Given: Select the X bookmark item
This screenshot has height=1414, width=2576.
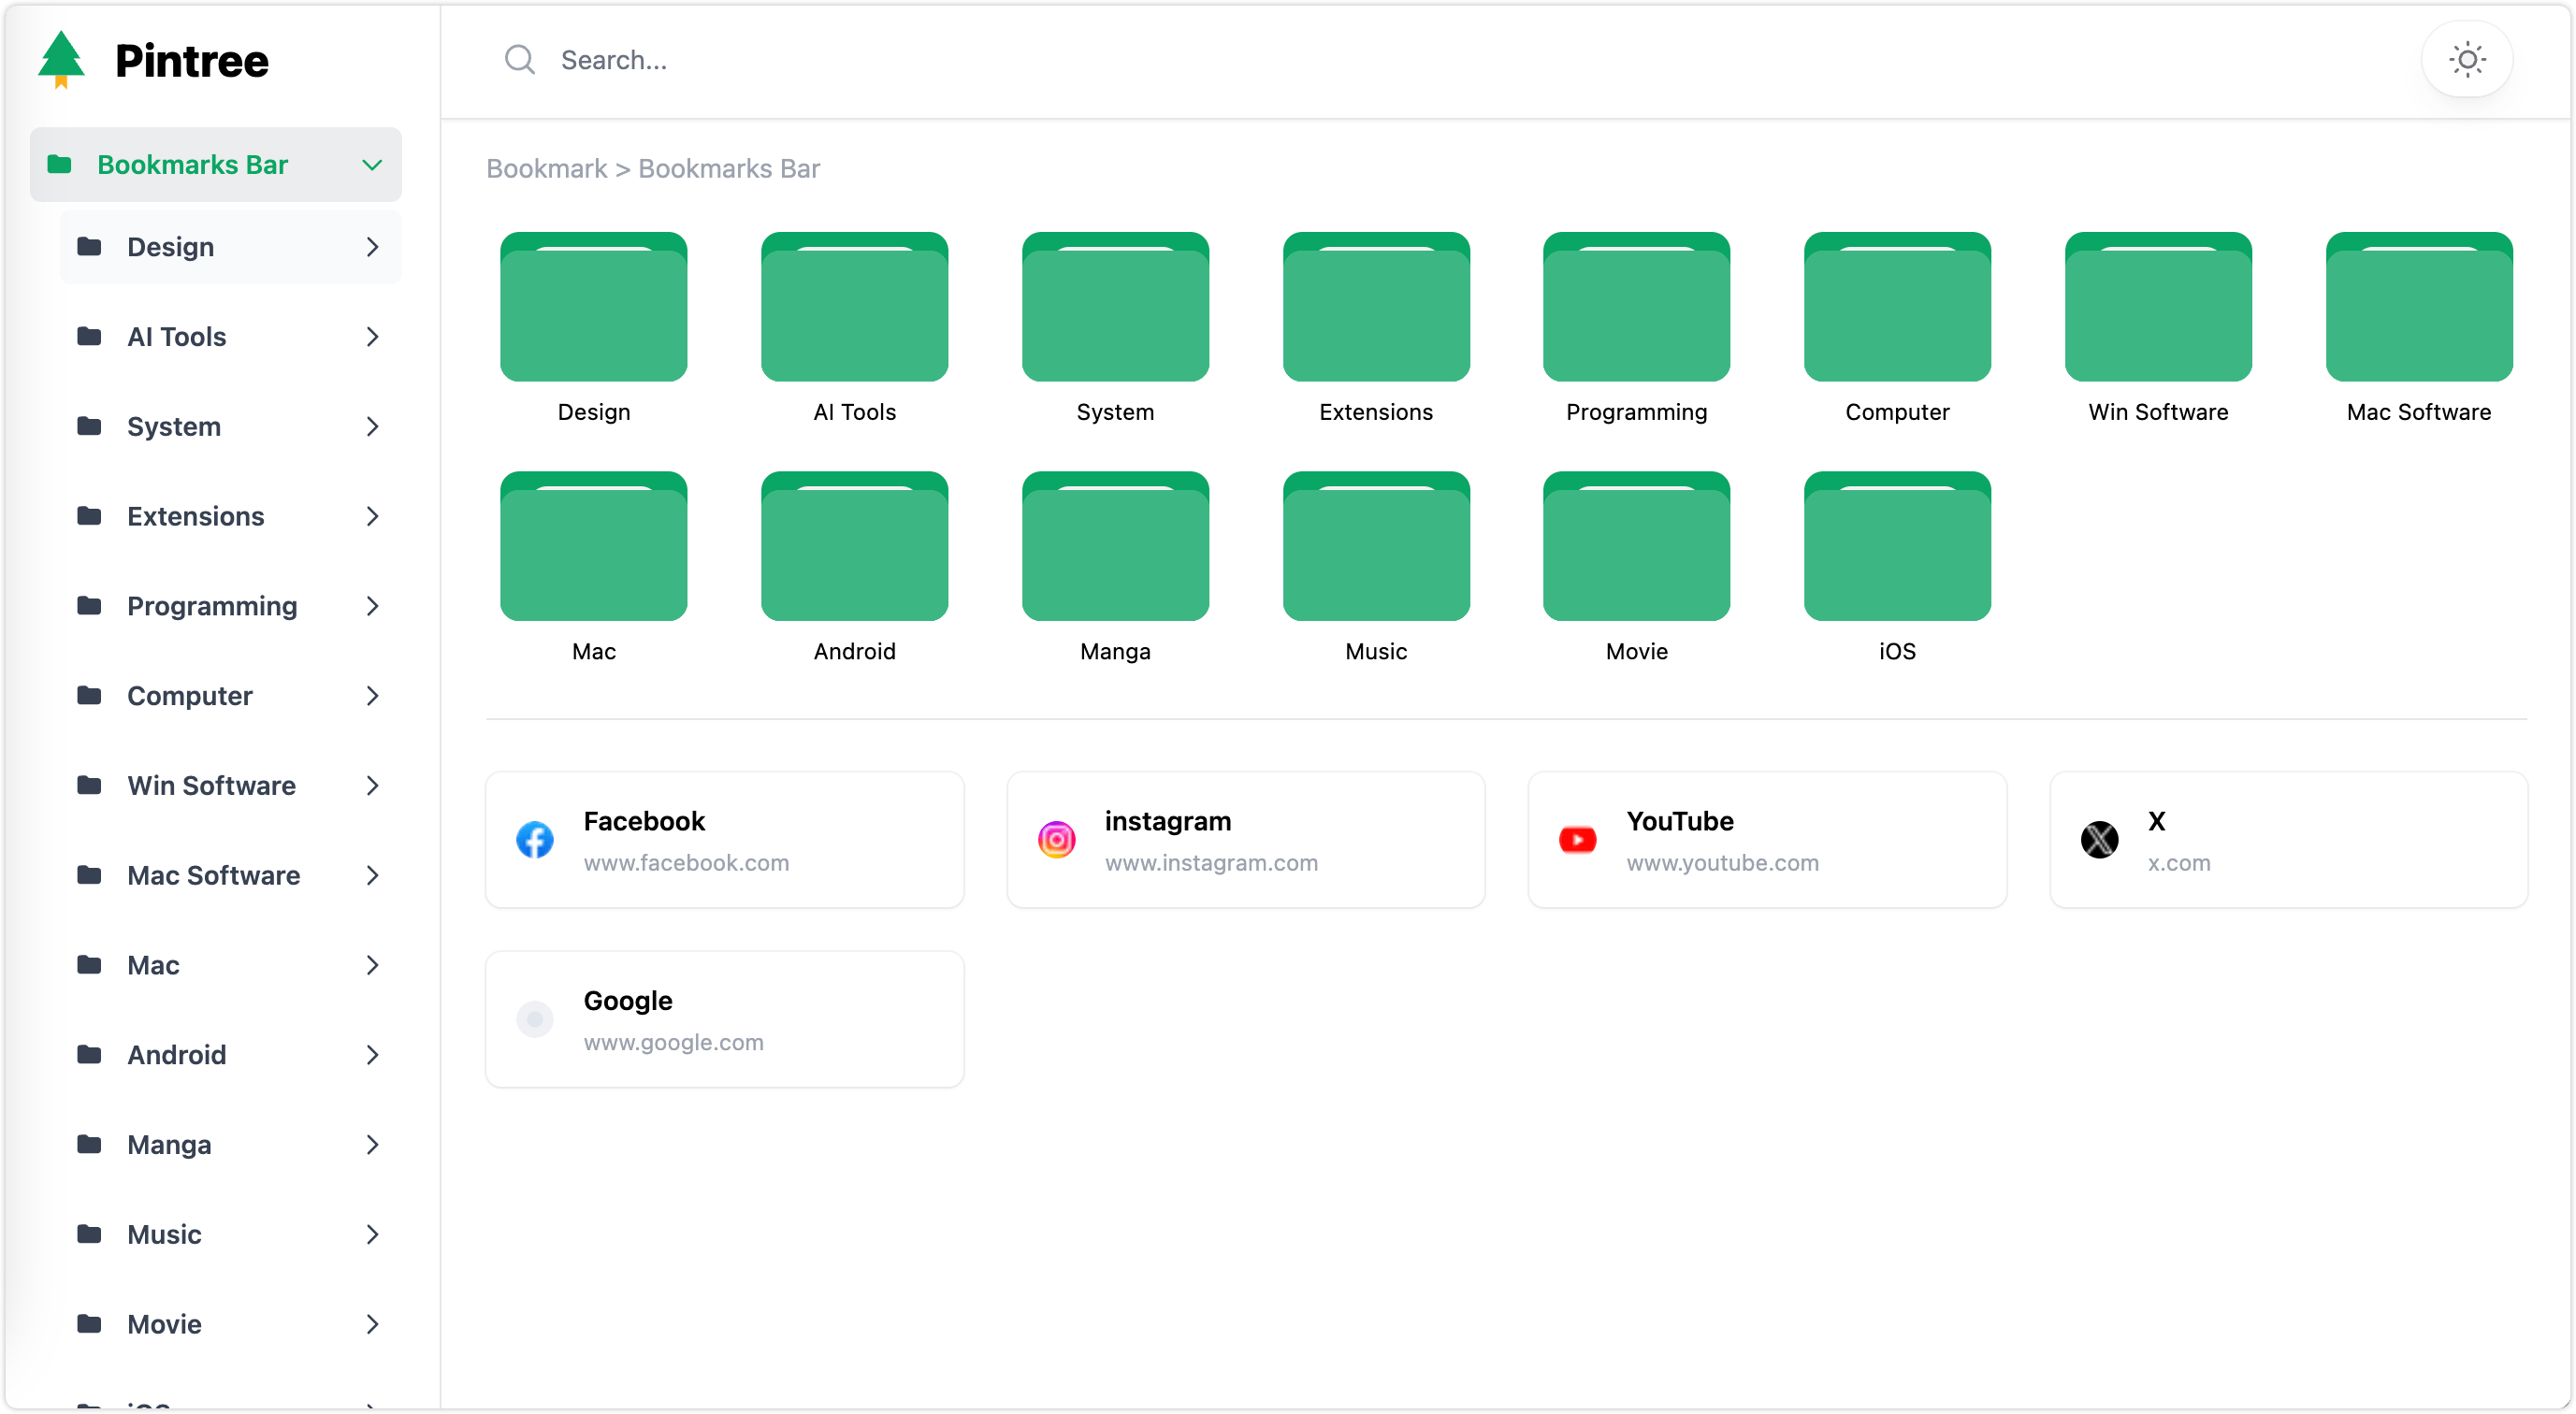Looking at the screenshot, I should pyautogui.click(x=2287, y=840).
